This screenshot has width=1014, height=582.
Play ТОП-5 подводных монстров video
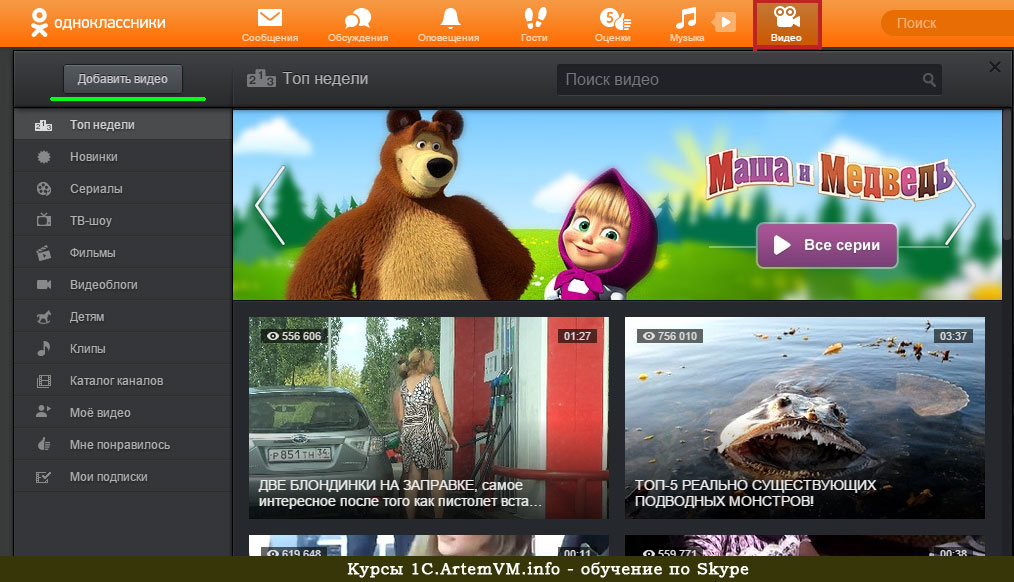pyautogui.click(x=804, y=418)
